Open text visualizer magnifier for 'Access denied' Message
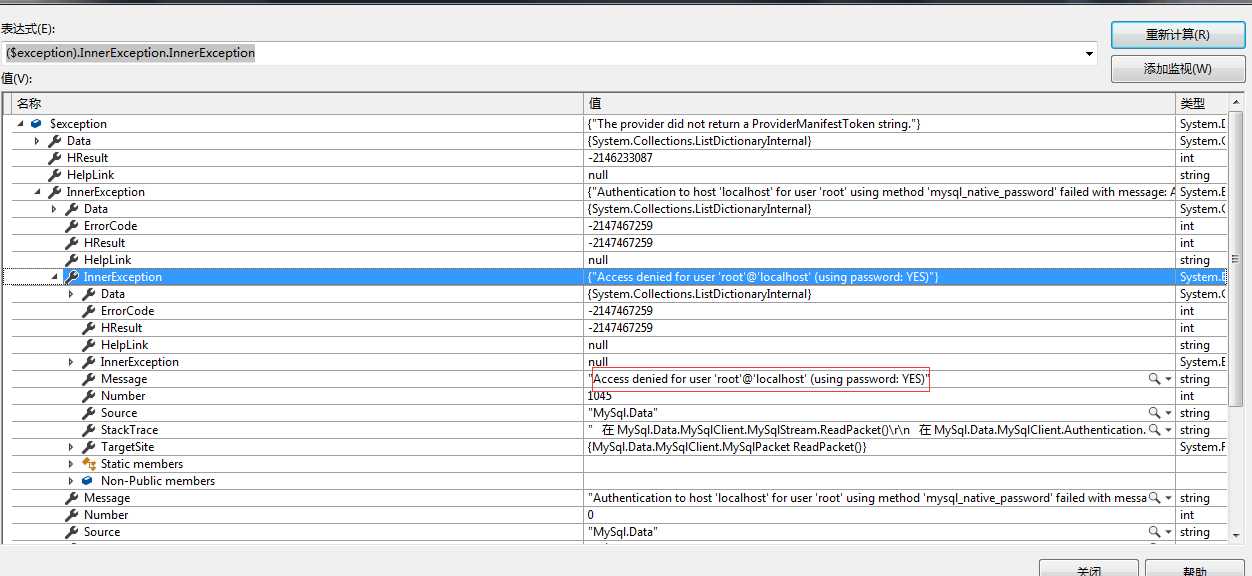The width and height of the screenshot is (1252, 576). (1154, 379)
